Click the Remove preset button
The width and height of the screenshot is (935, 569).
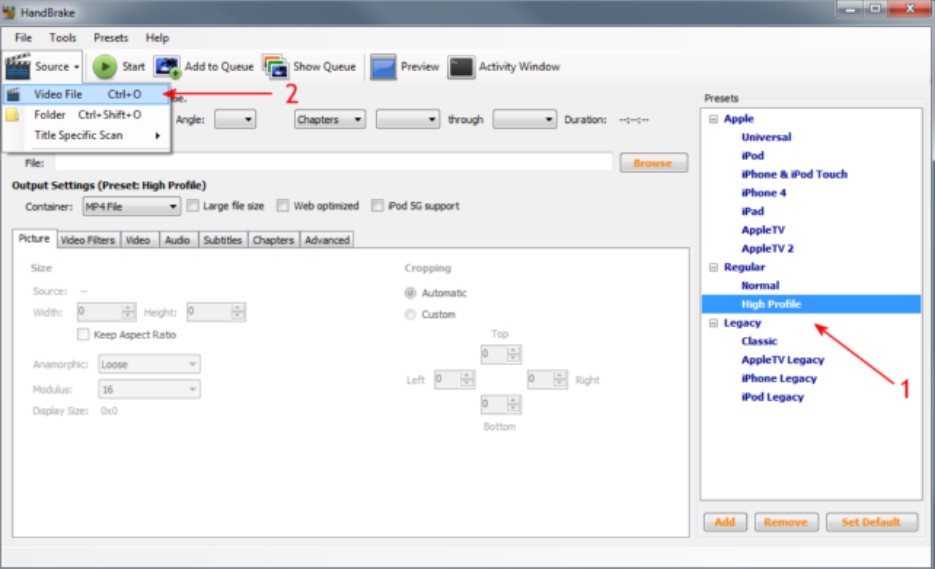[x=786, y=522]
